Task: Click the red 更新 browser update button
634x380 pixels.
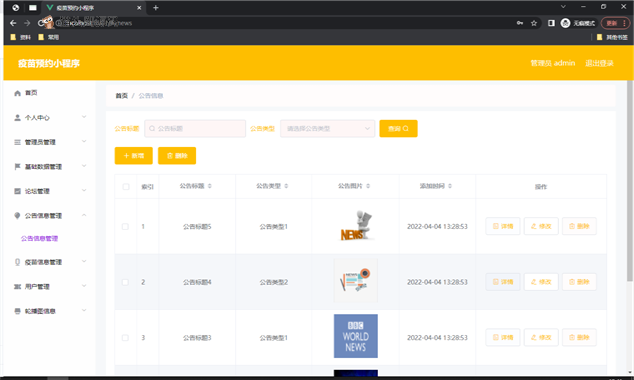Action: coord(615,23)
